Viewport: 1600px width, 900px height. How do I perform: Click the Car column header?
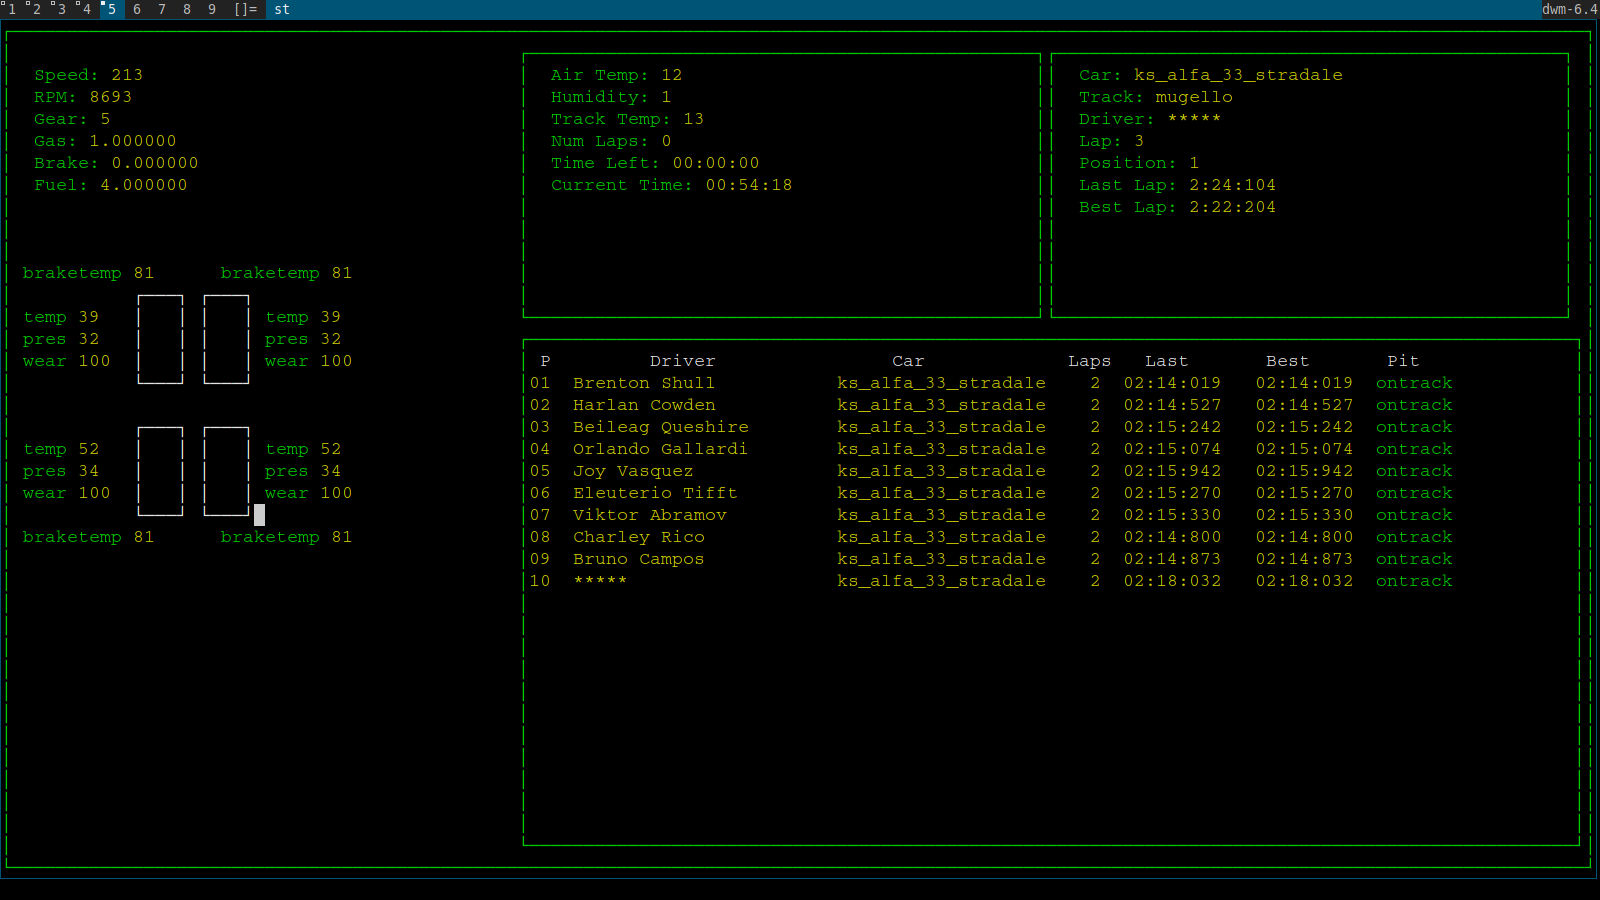[x=908, y=361]
